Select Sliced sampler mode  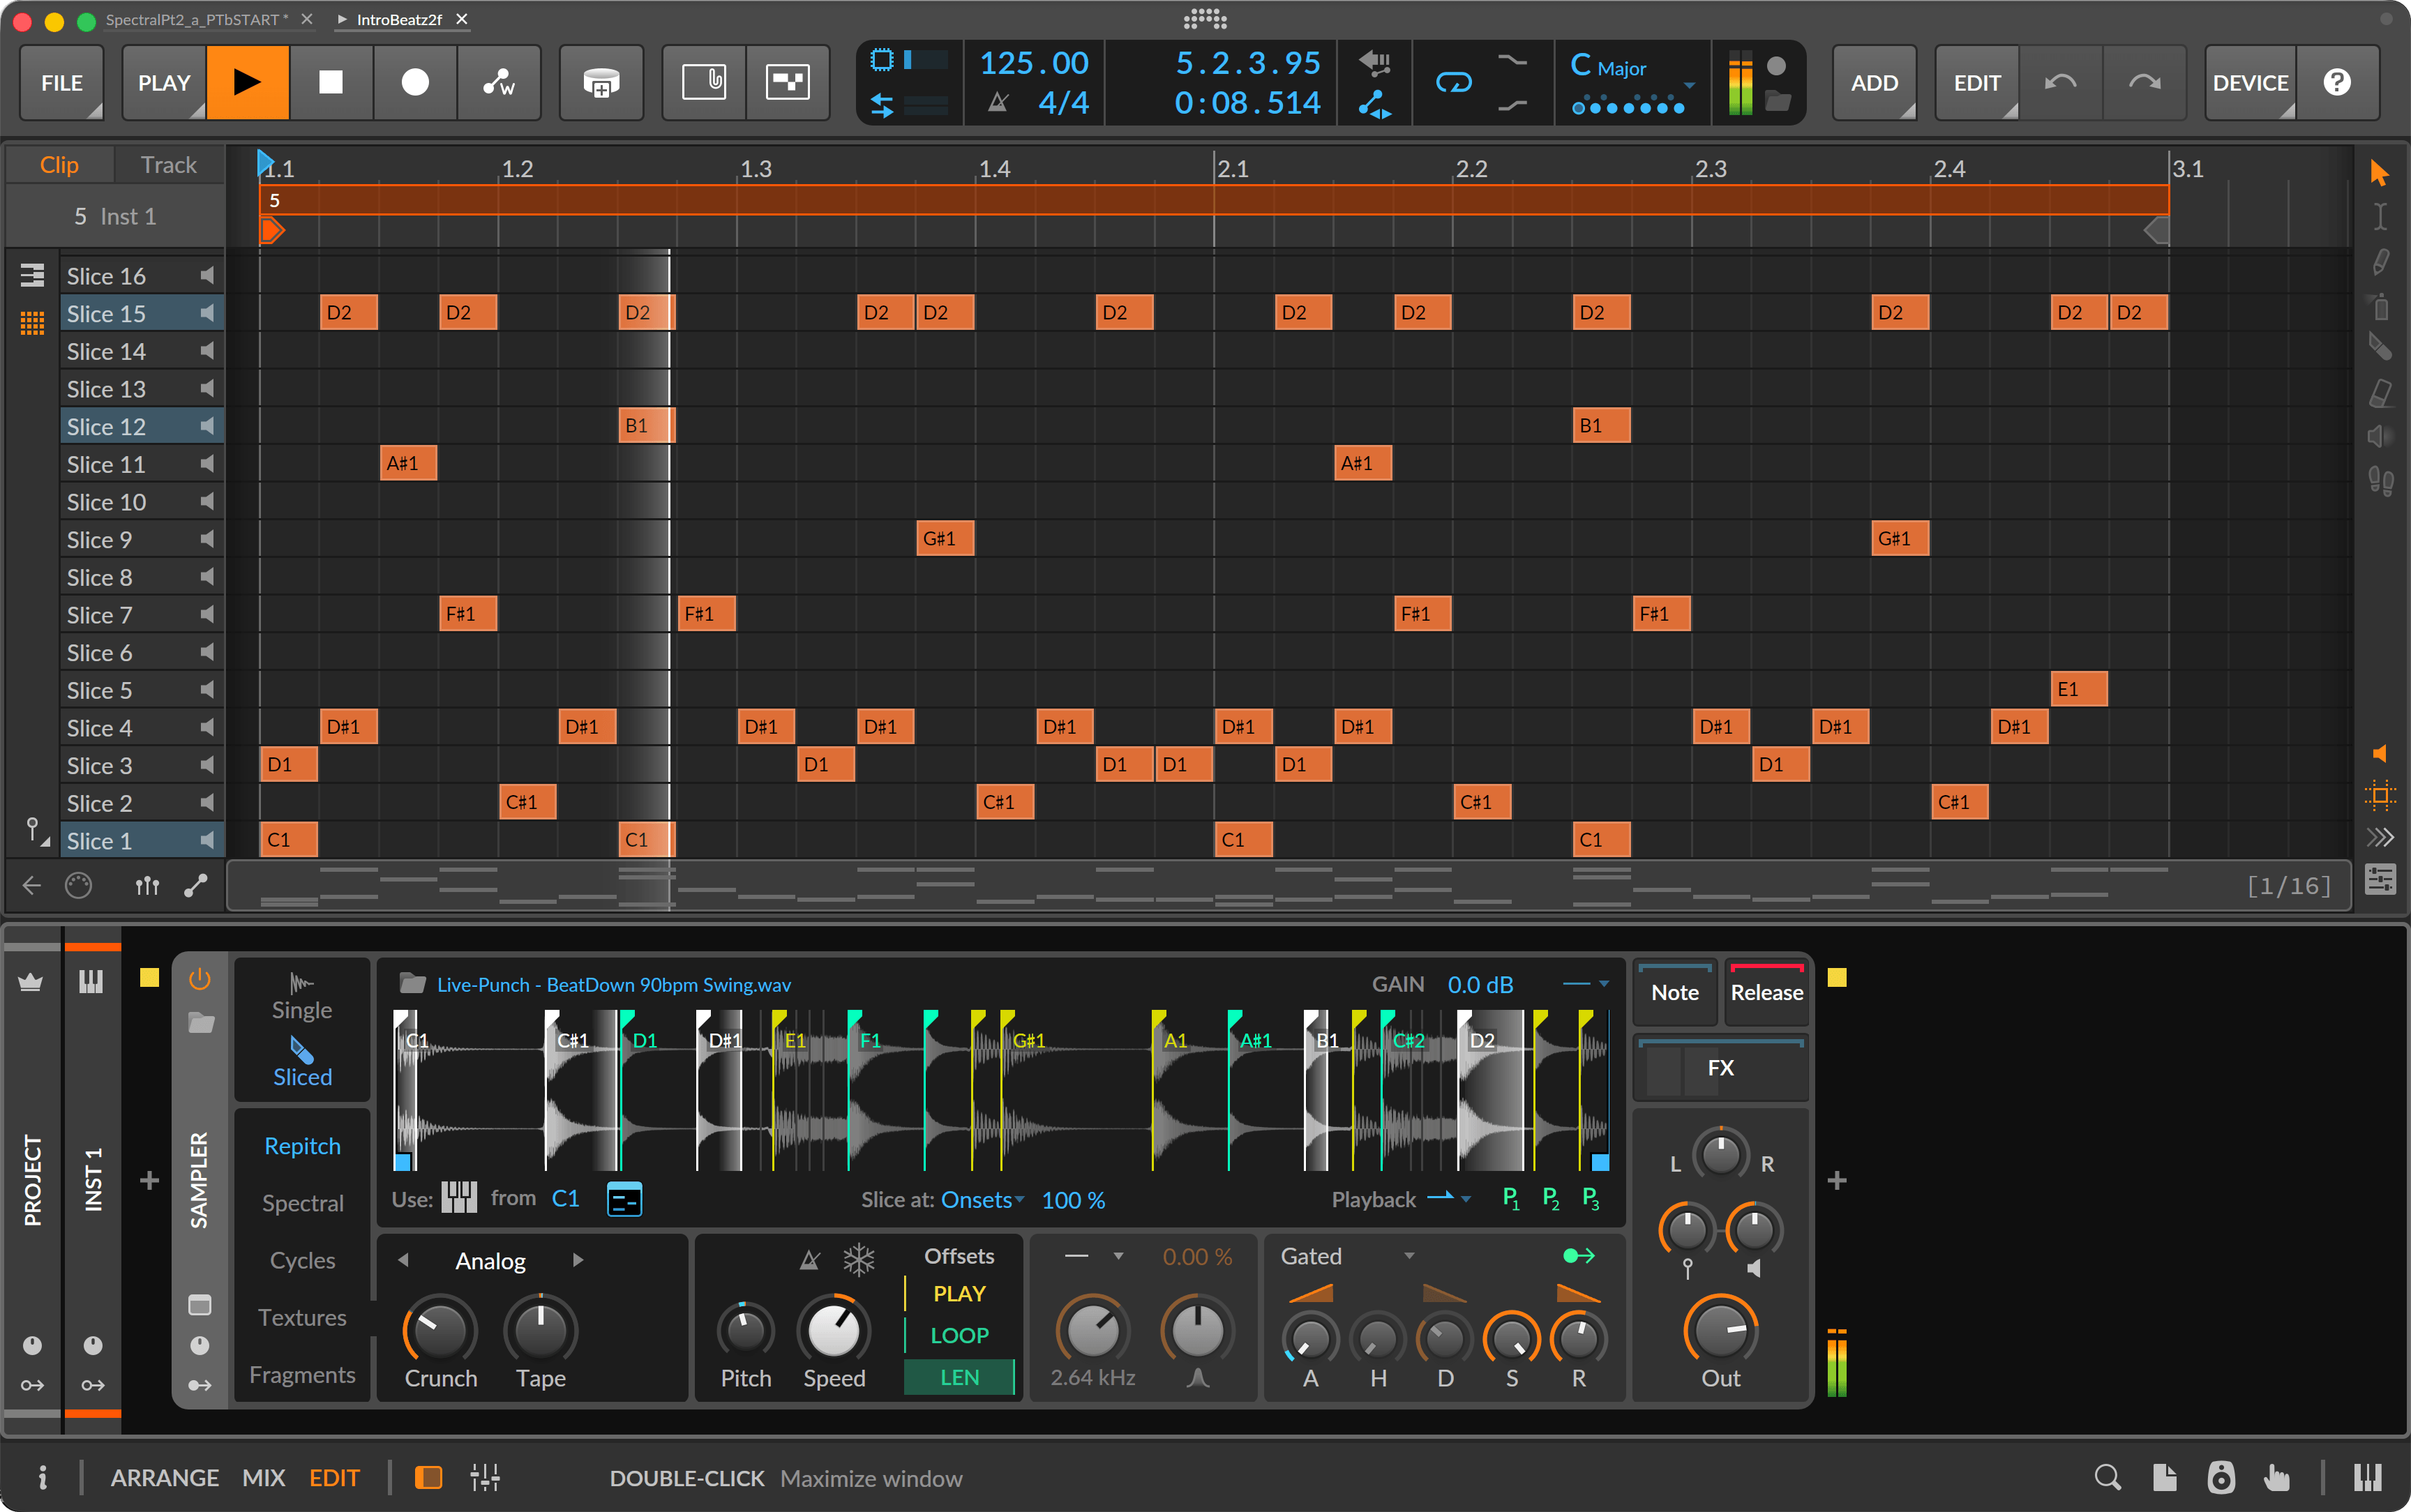tap(302, 1062)
